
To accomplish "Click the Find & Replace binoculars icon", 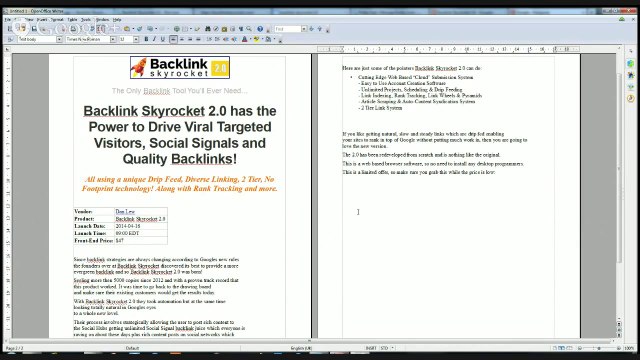I will coord(207,29).
